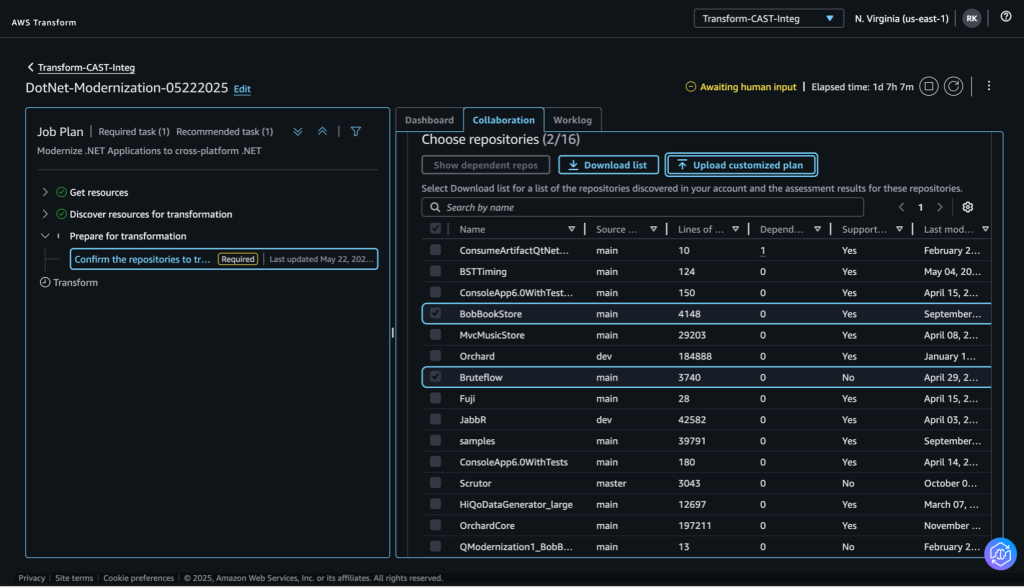
Task: Check the Orchard repository checkbox
Action: click(x=436, y=355)
